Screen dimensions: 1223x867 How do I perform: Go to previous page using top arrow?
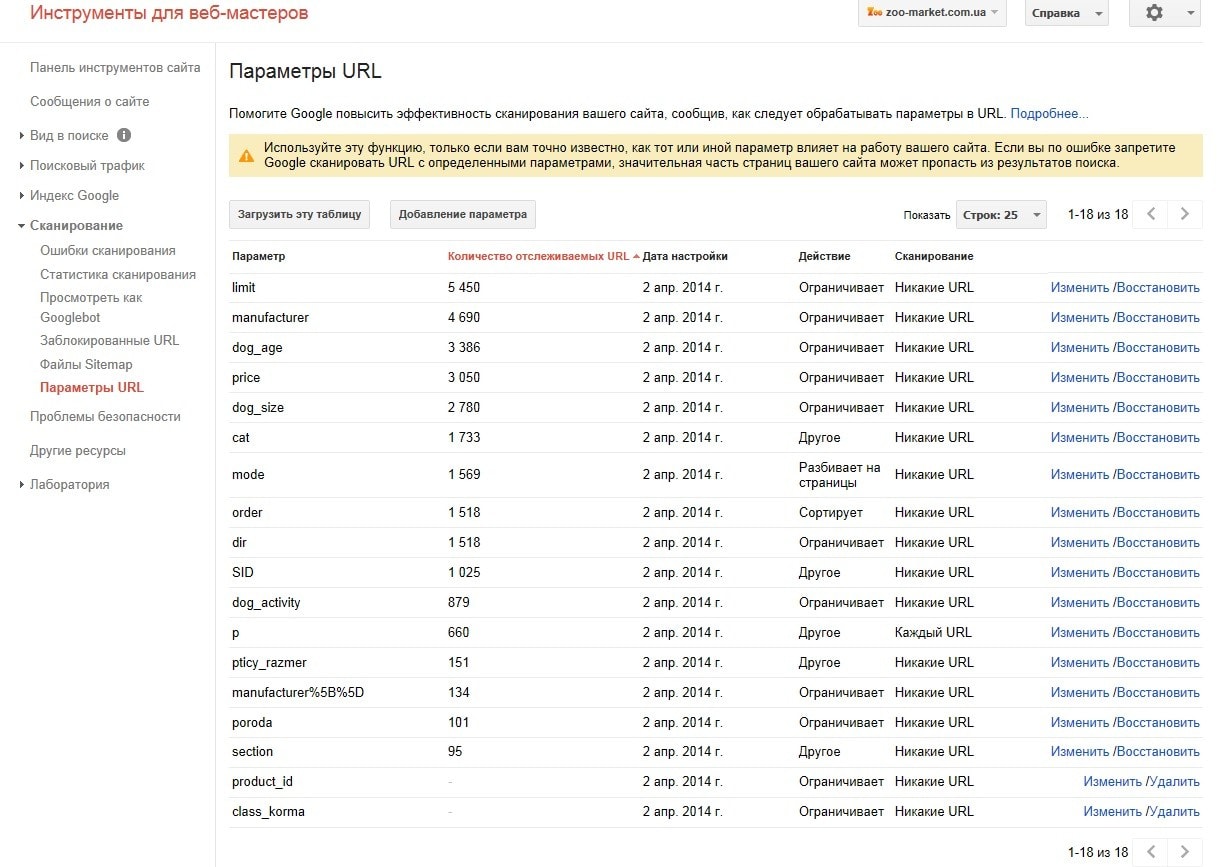click(x=1151, y=214)
